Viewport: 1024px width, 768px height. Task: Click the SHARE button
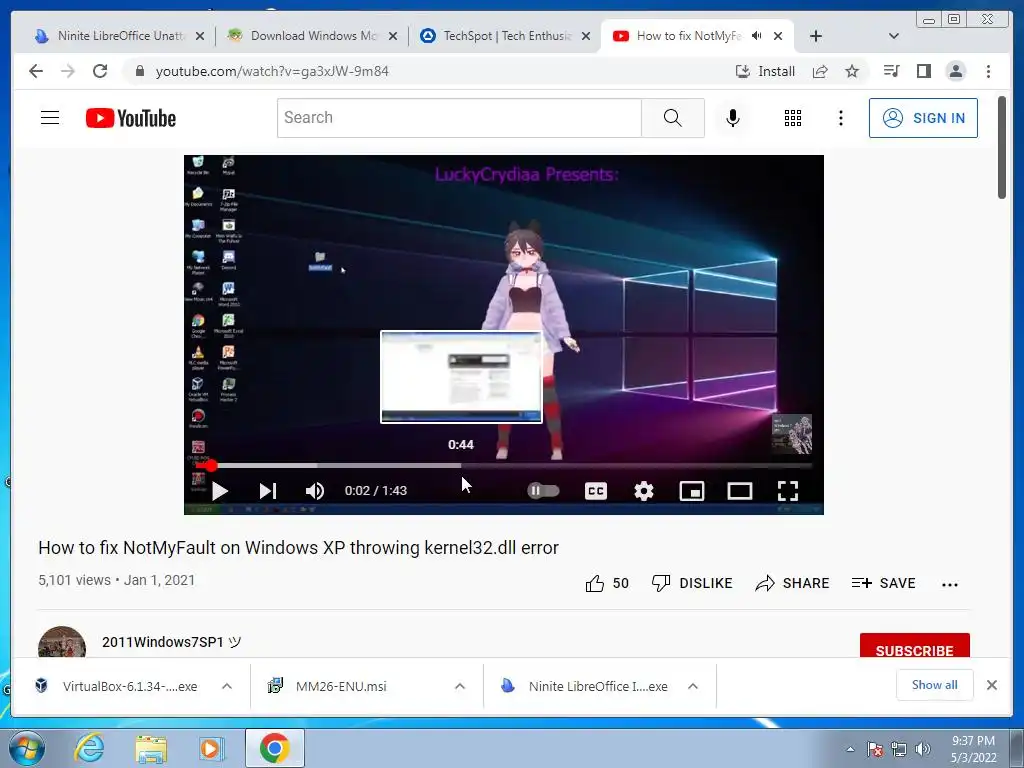792,583
